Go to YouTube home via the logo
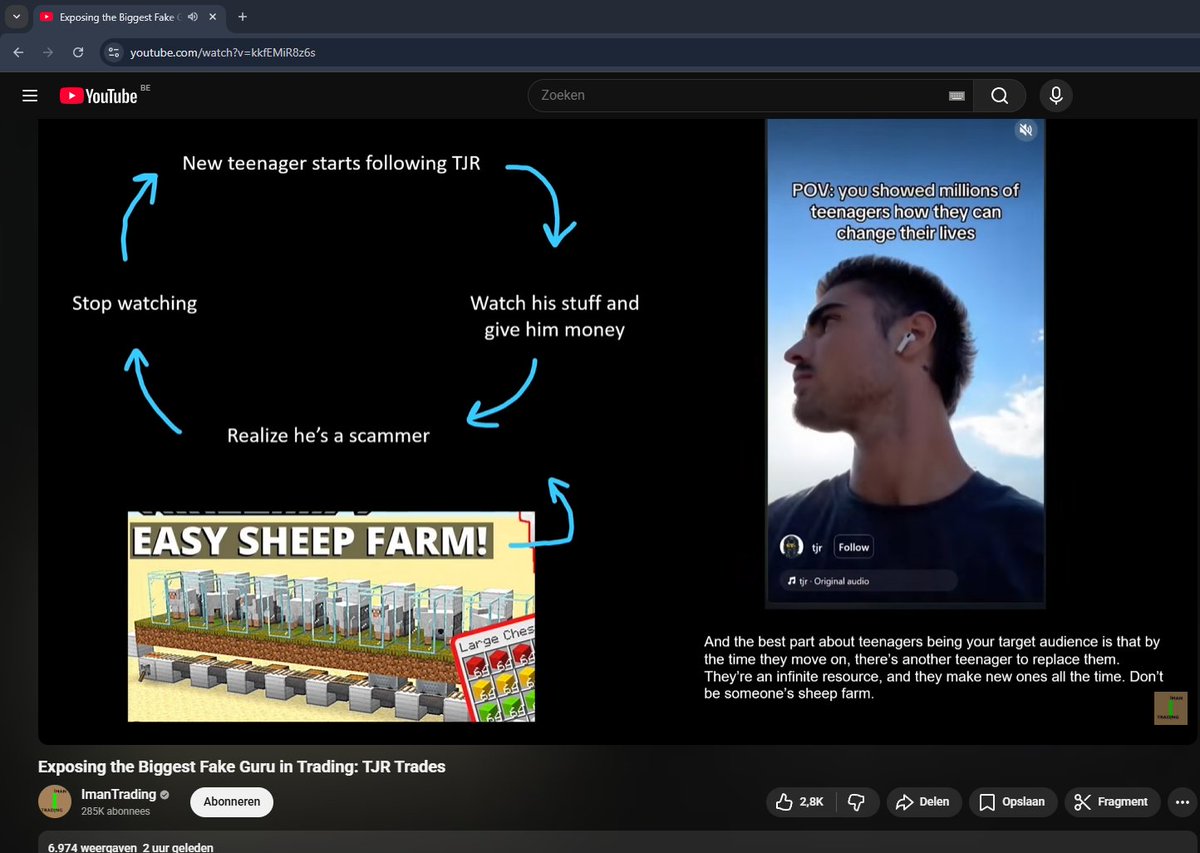 coord(98,96)
